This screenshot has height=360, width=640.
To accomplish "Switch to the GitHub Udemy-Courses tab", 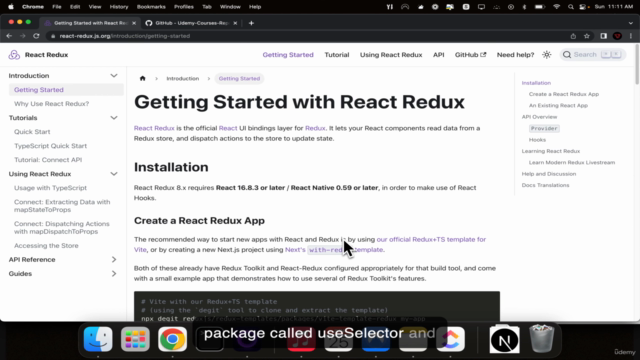I will (191, 23).
